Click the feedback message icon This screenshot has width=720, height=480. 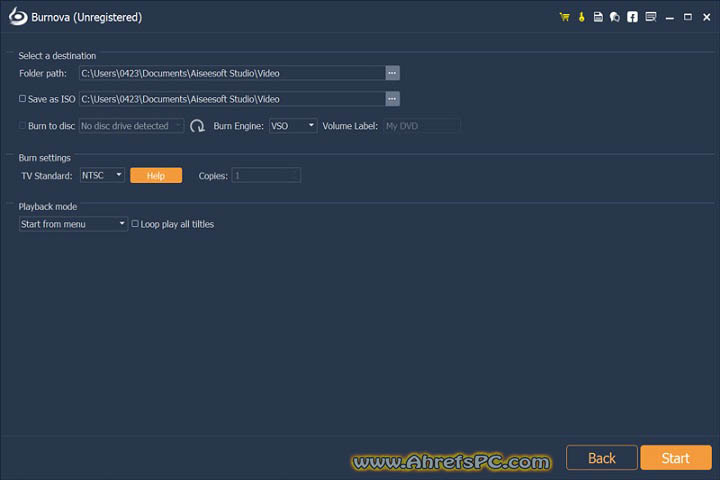click(x=651, y=17)
